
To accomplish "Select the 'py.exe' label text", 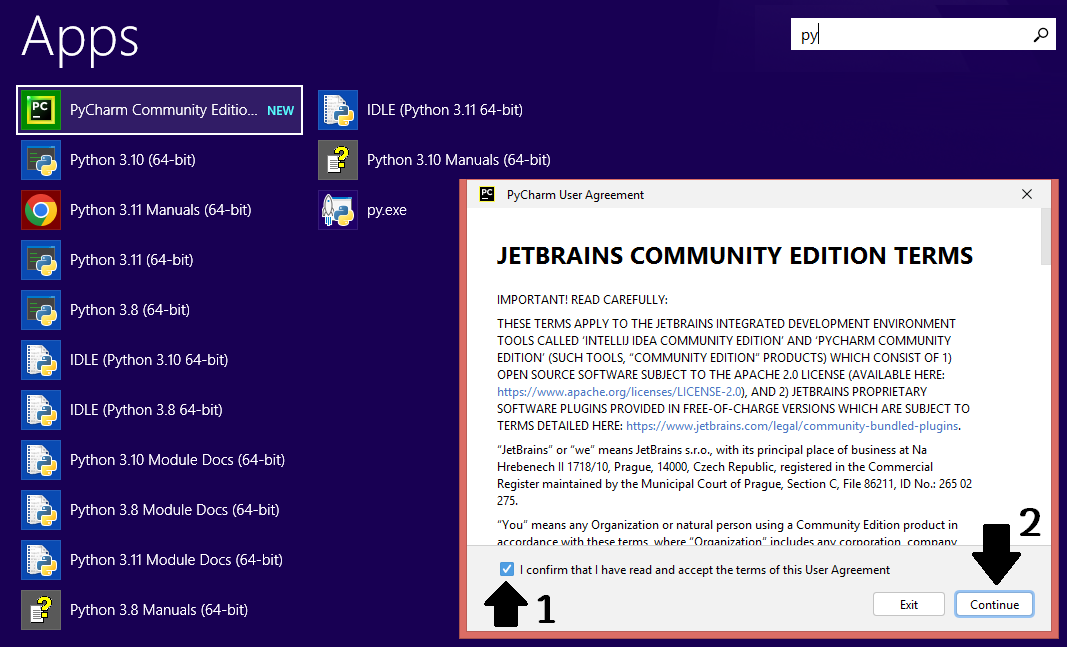I will pos(387,210).
